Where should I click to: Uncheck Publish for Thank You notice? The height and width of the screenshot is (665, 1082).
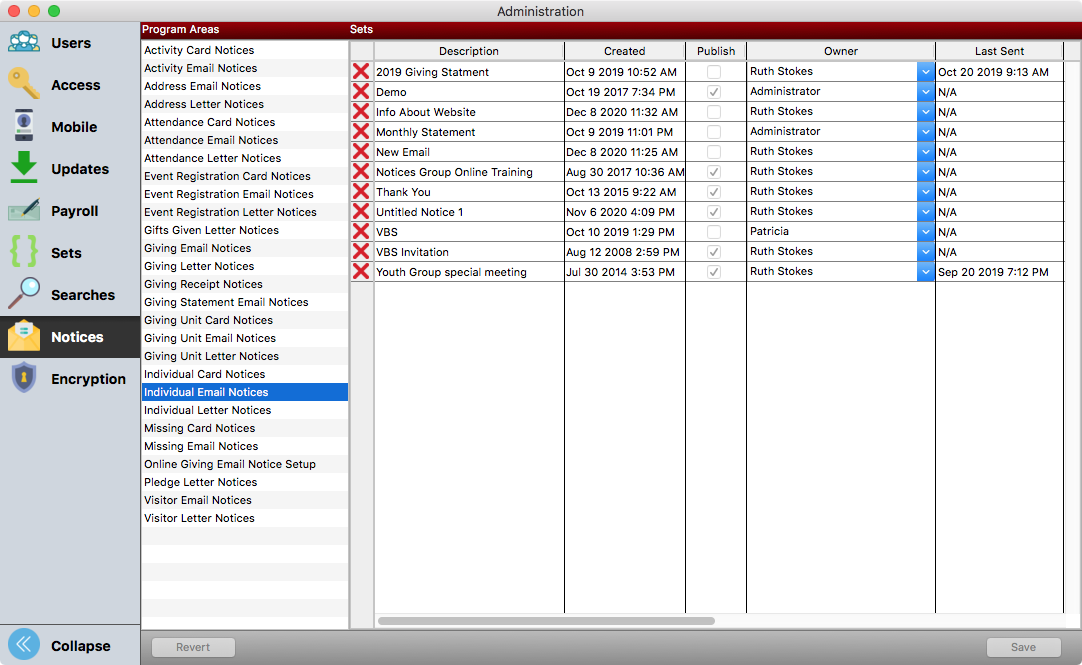714,192
